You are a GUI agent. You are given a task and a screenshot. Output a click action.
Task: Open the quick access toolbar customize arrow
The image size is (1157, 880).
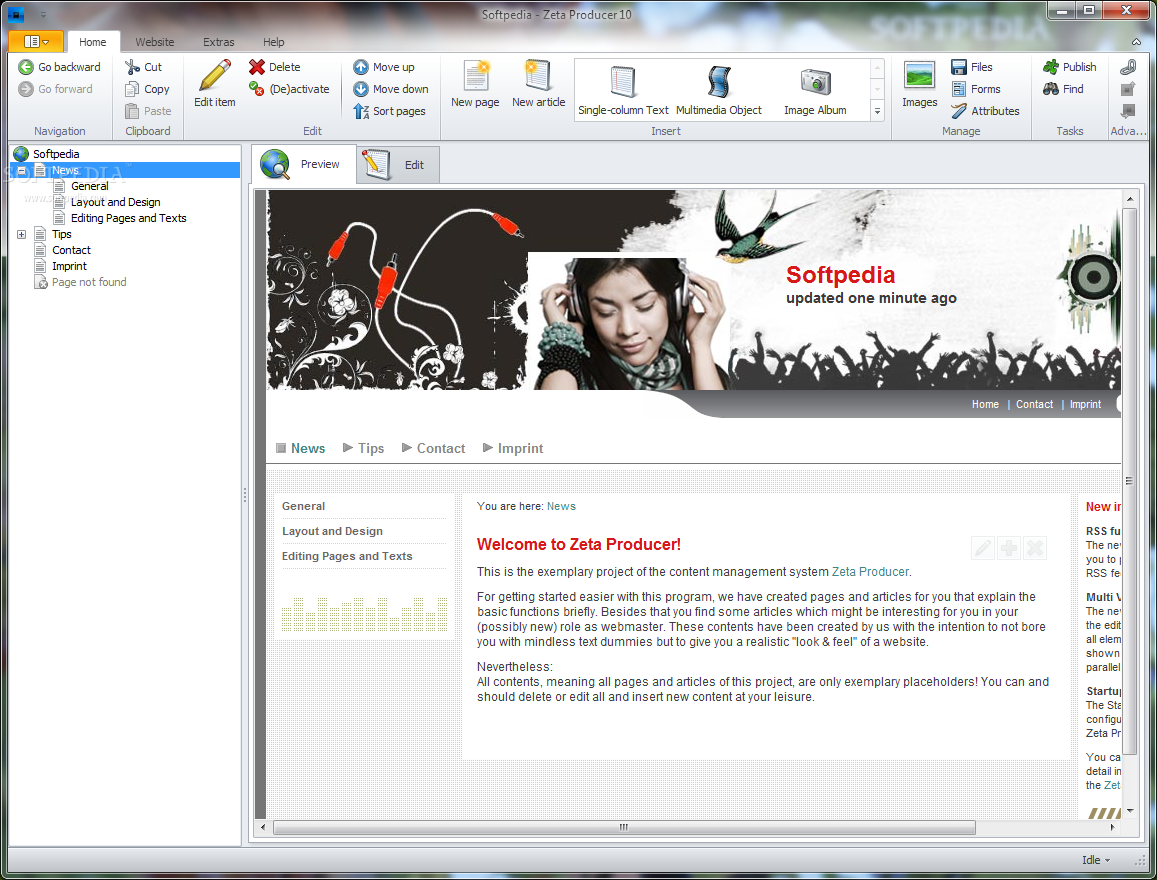[x=44, y=15]
